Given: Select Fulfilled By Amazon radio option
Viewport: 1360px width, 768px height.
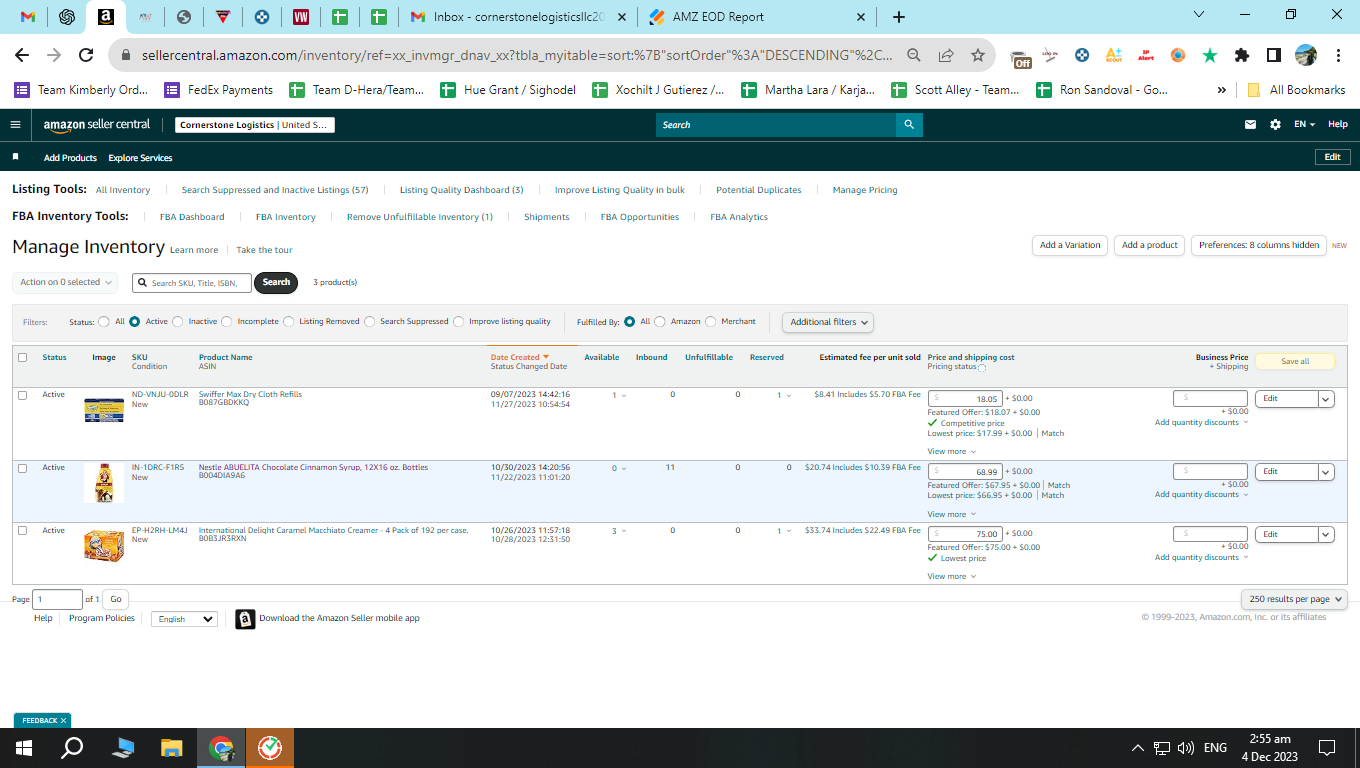Looking at the screenshot, I should tap(660, 322).
